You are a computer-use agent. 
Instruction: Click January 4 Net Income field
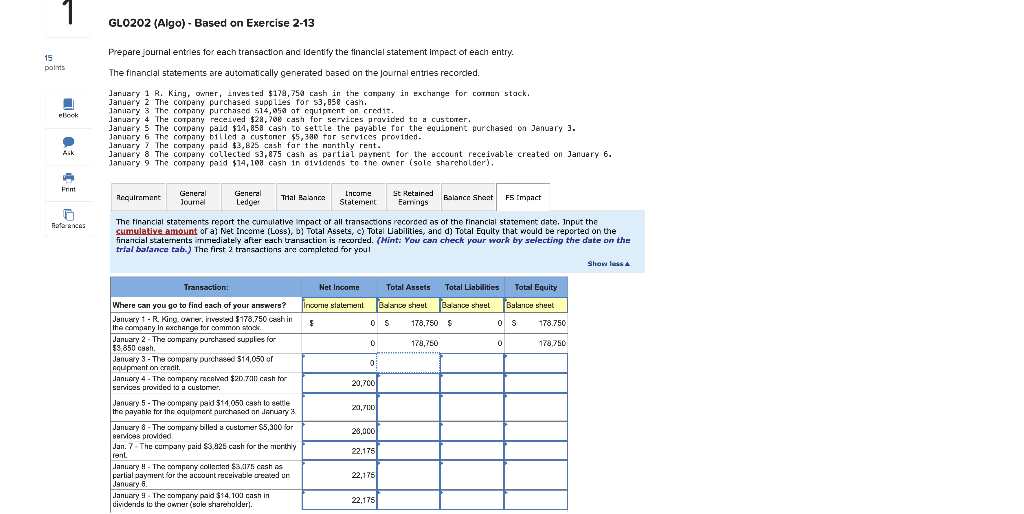(339, 383)
